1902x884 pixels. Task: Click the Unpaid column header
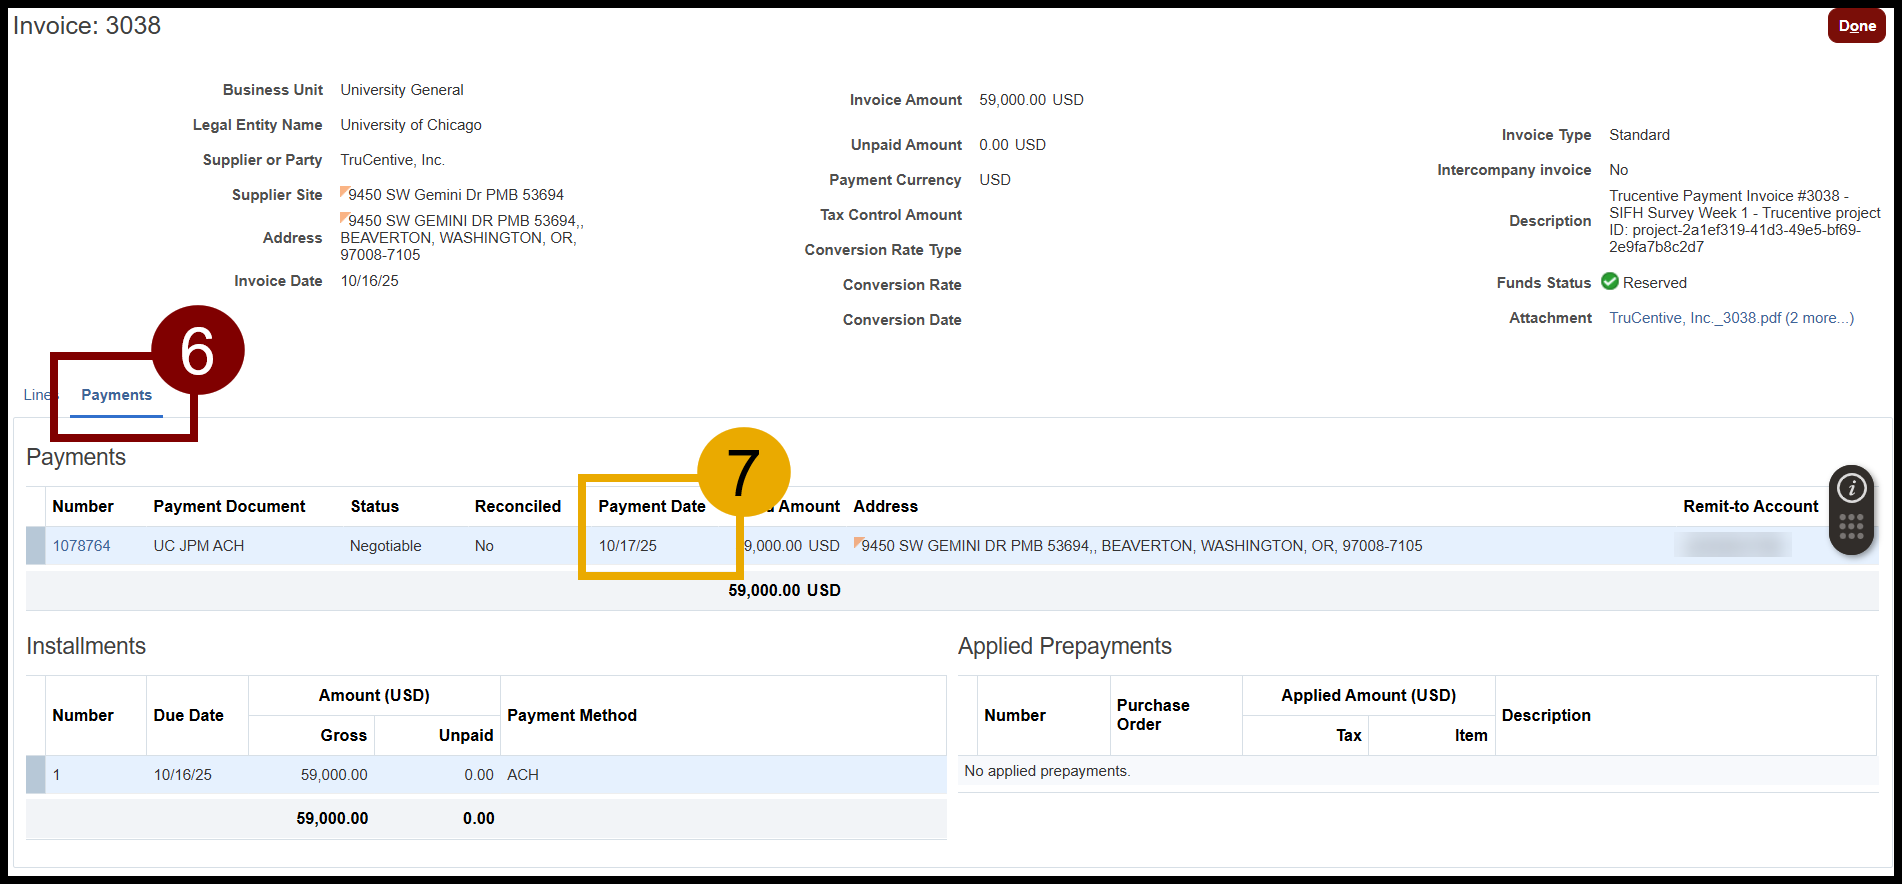pyautogui.click(x=465, y=736)
